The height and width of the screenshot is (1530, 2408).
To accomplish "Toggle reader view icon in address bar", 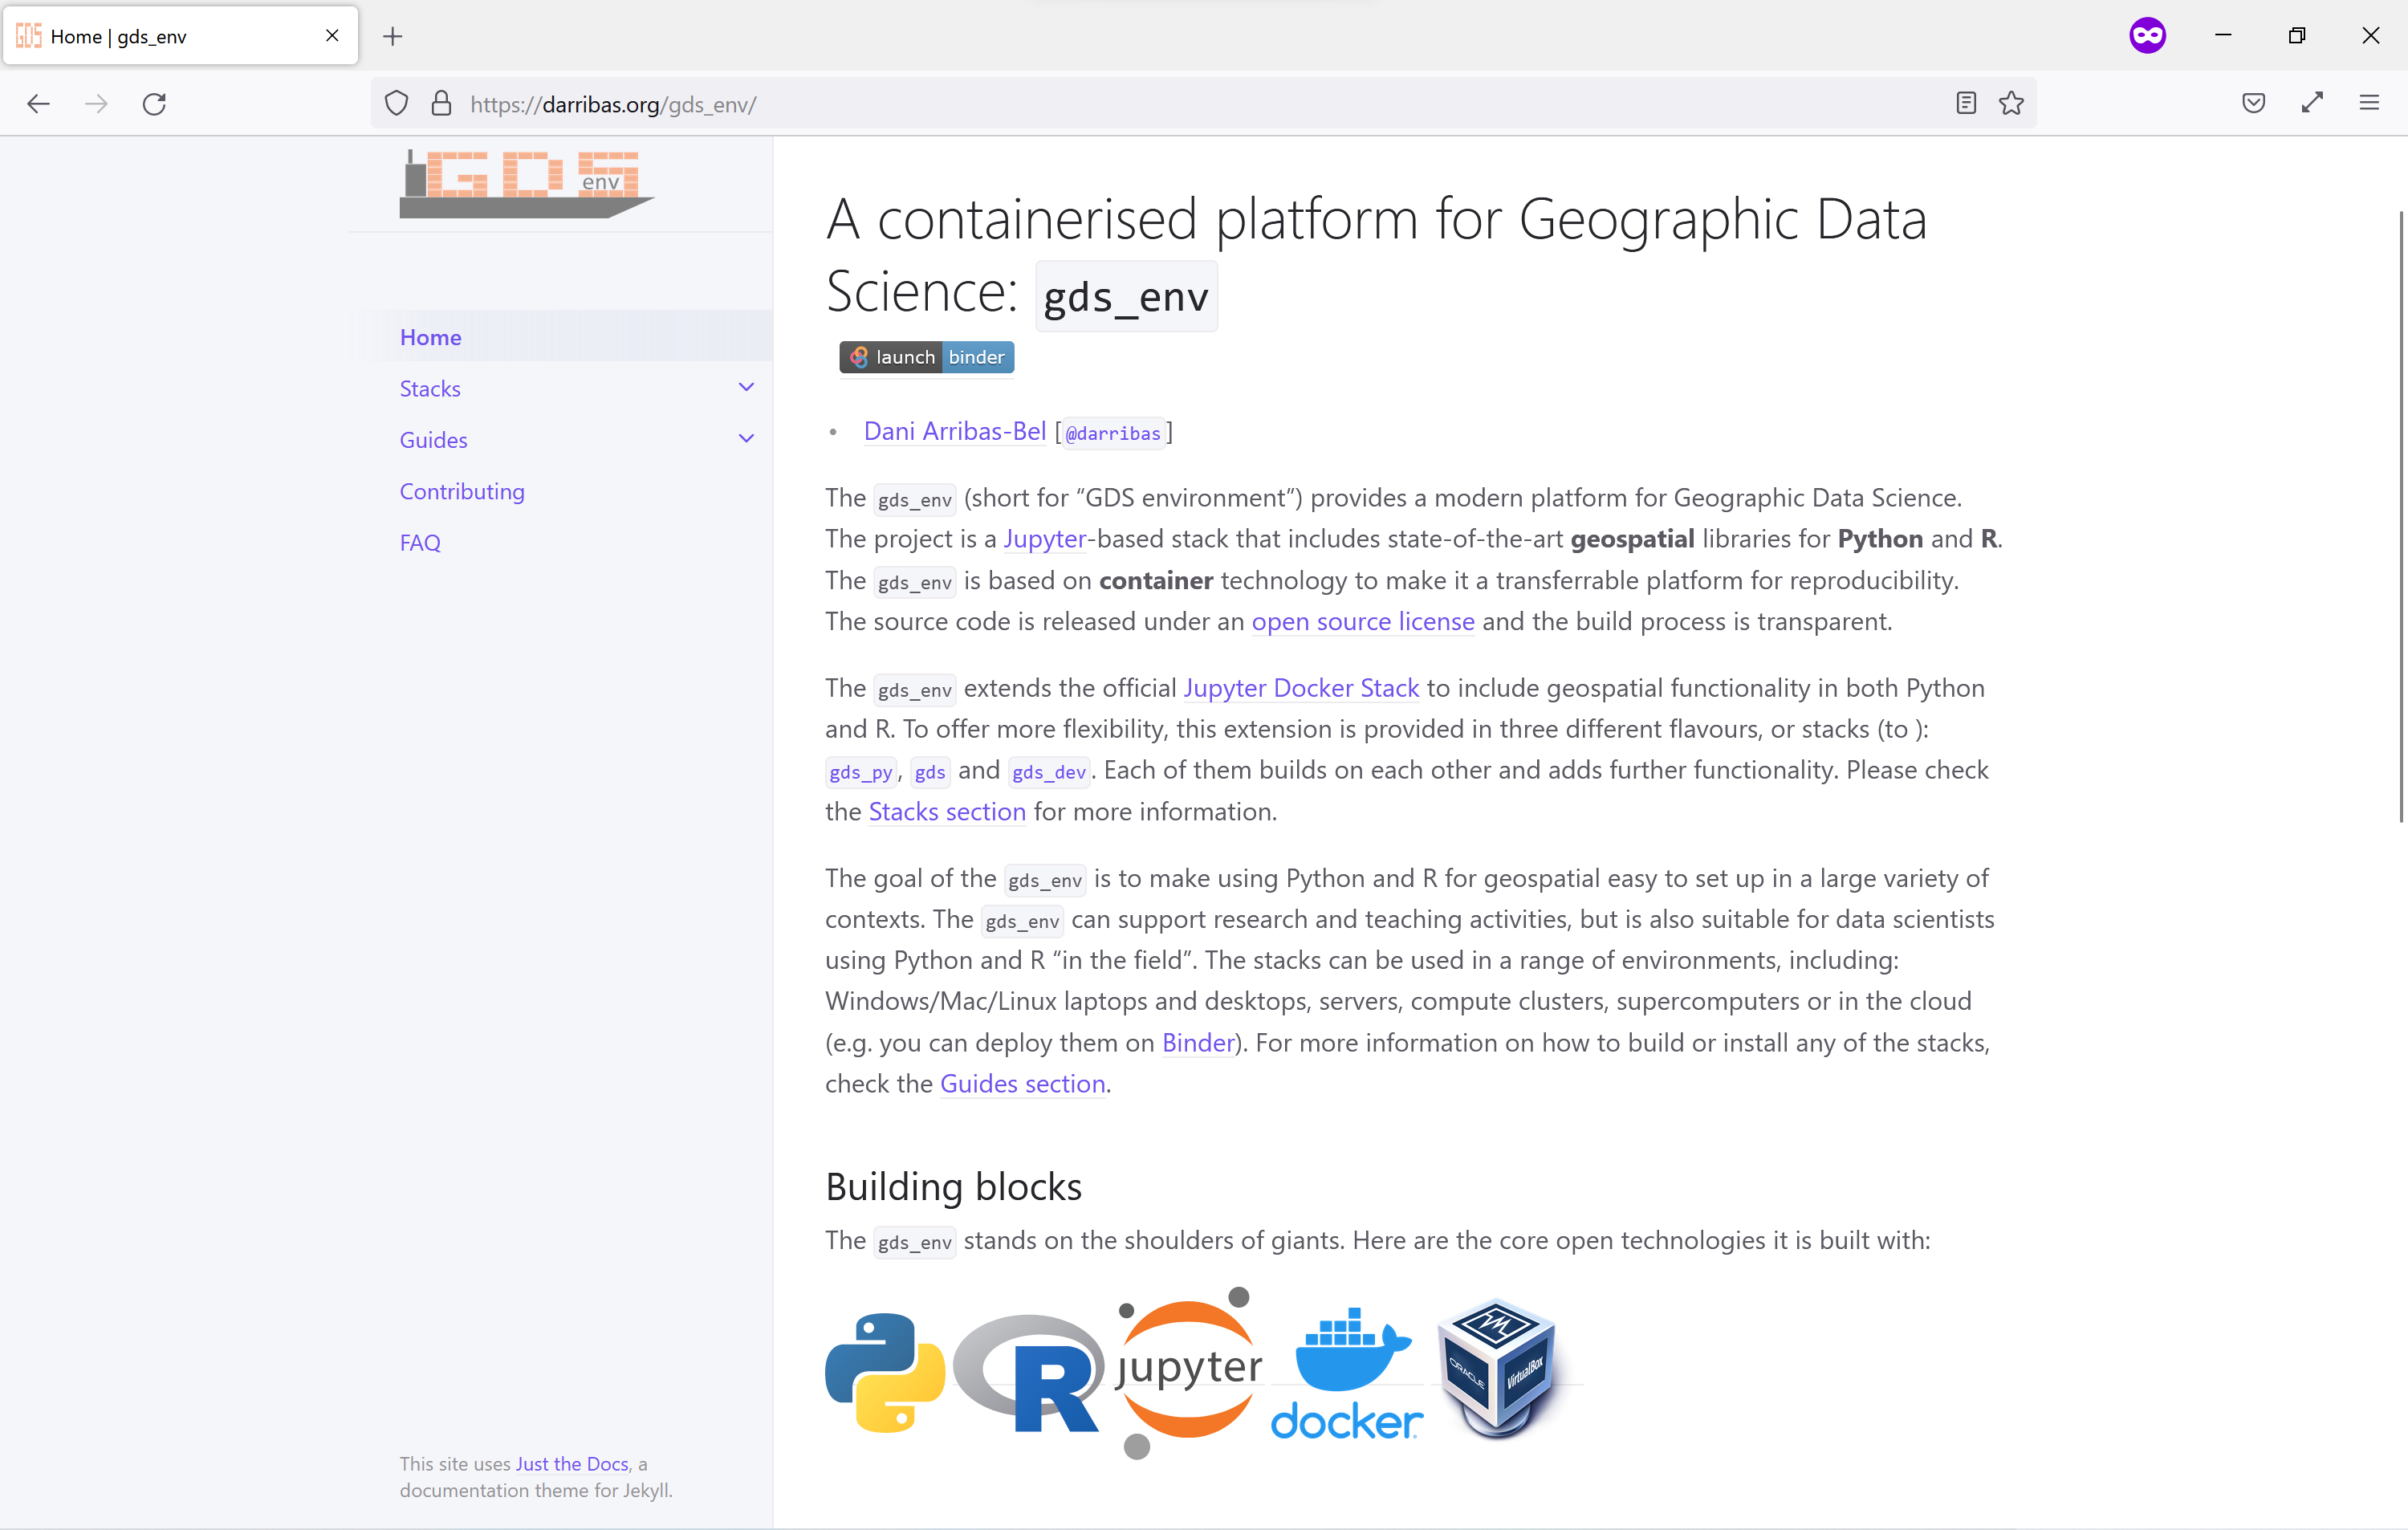I will pos(1965,104).
